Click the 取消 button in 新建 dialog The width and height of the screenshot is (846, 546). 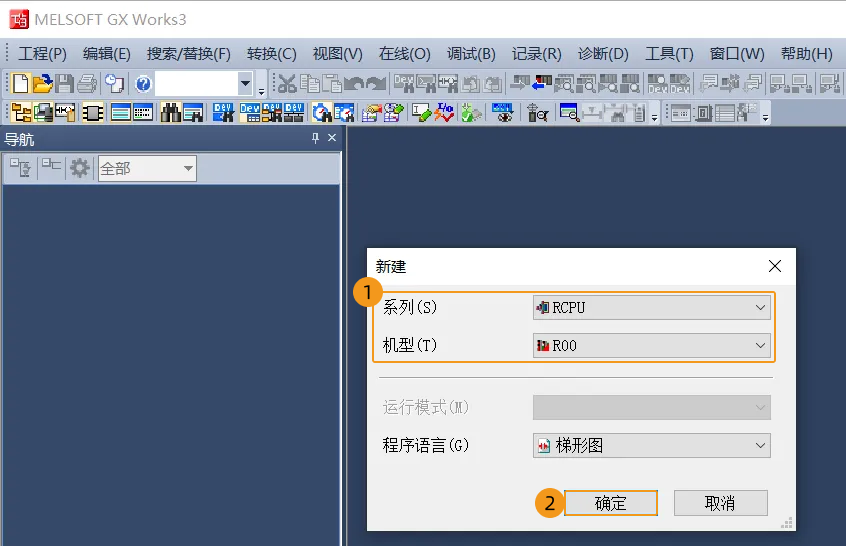[x=720, y=503]
